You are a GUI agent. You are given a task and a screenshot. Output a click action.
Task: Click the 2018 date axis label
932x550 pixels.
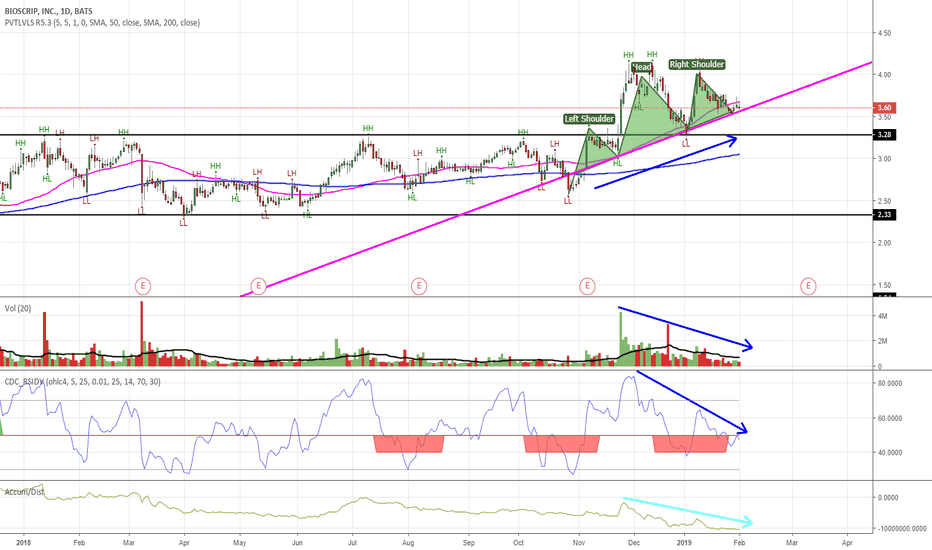point(24,542)
